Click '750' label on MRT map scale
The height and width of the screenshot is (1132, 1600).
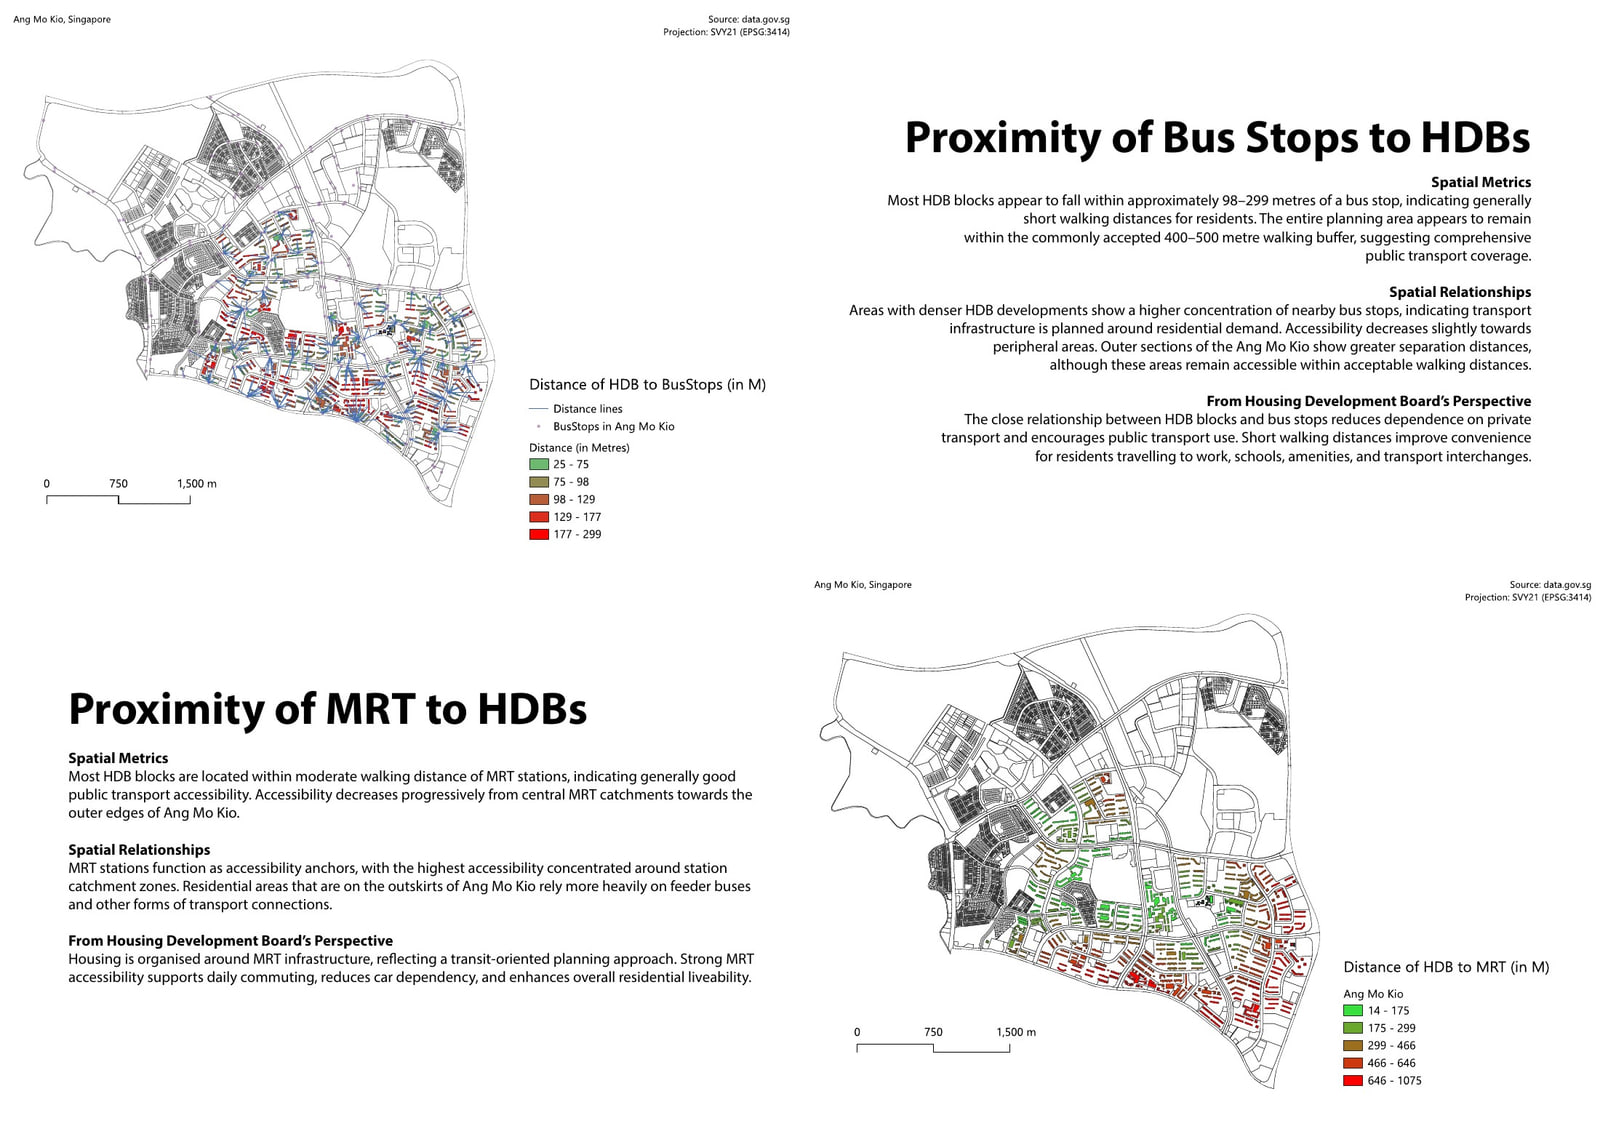point(933,1032)
